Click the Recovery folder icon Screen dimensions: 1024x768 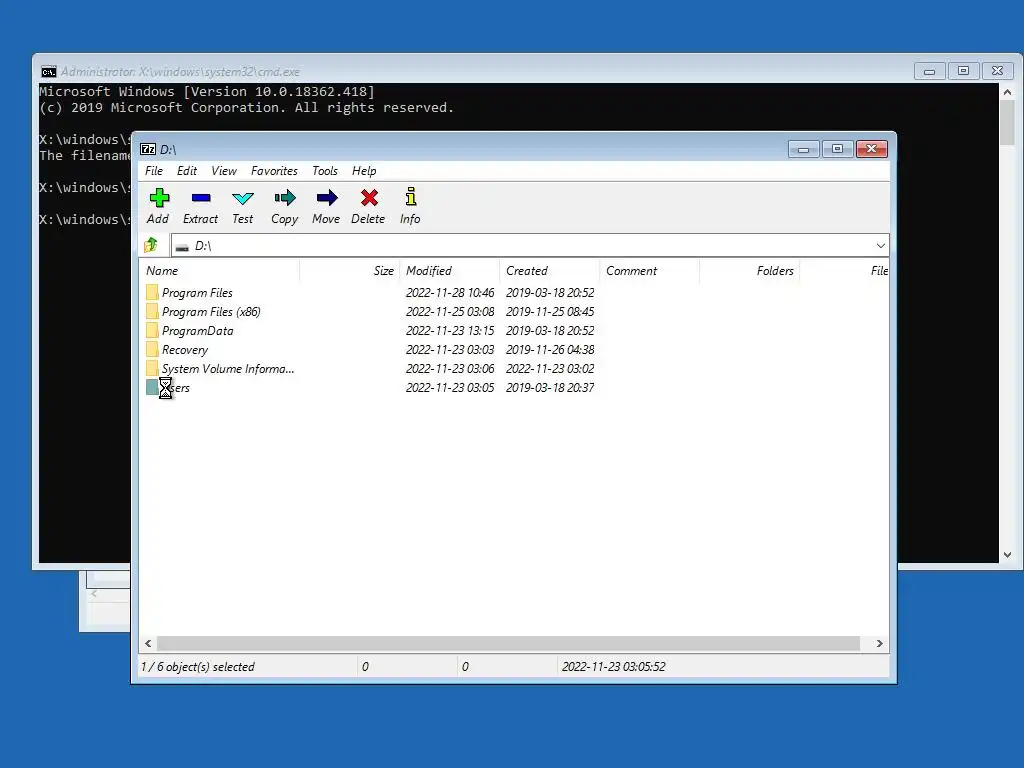coord(152,349)
